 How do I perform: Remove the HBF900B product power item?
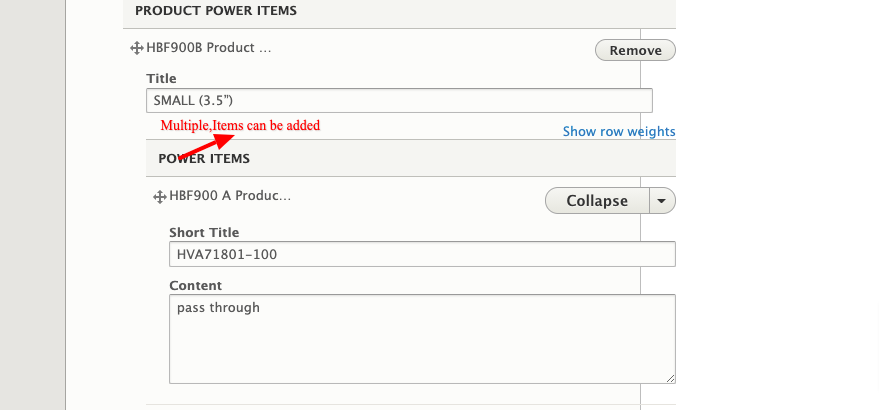tap(635, 50)
